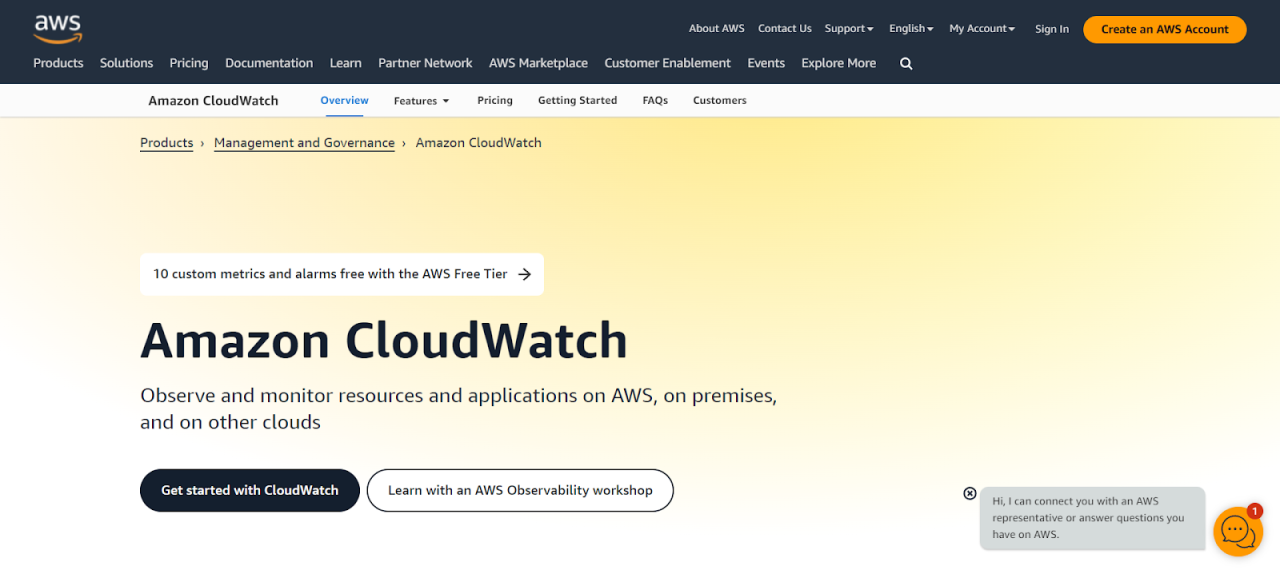
Task: Click the Sign In link
Action: click(1051, 29)
